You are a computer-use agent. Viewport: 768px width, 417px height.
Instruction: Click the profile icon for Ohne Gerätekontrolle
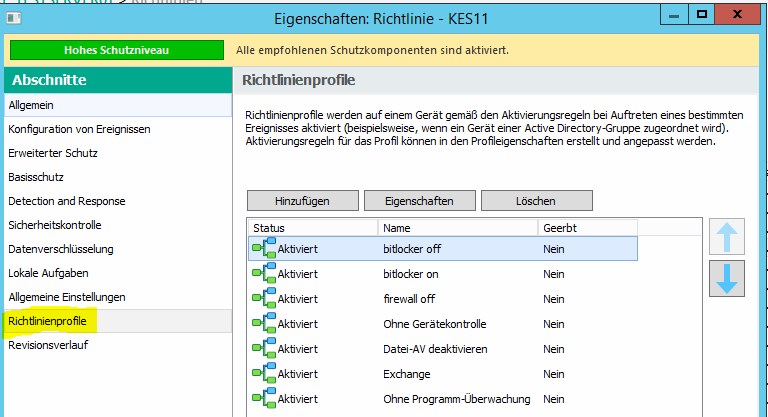point(264,323)
